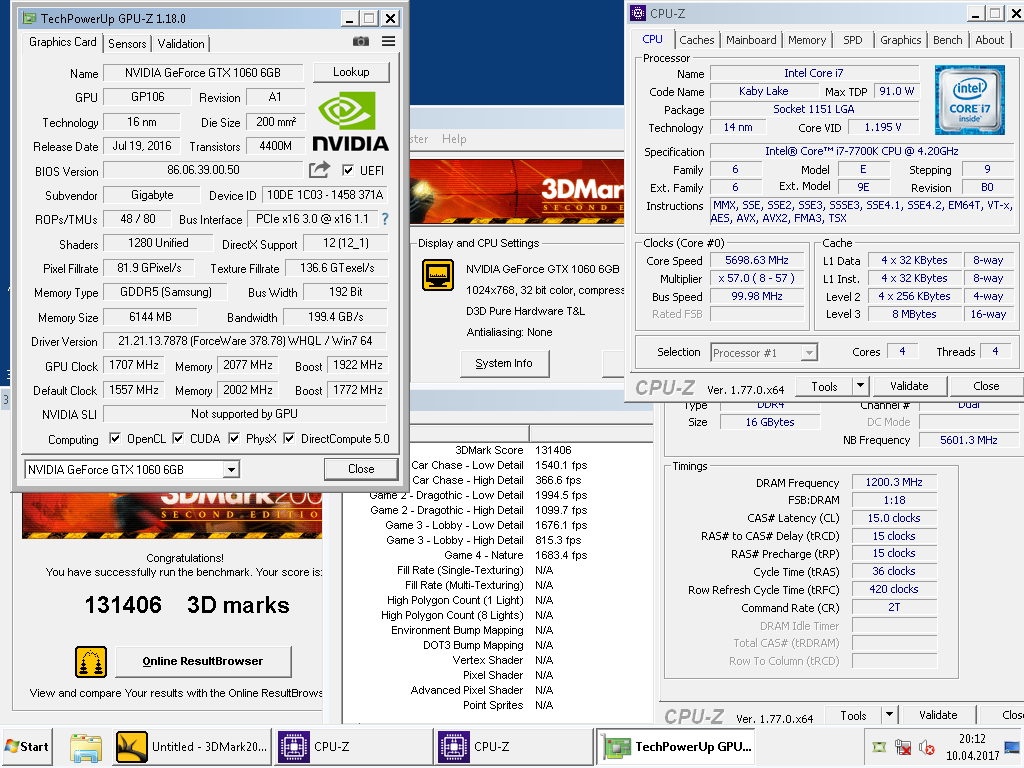1024x768 pixels.
Task: Click the Car Chase - High Detail result row
Action: point(498,480)
